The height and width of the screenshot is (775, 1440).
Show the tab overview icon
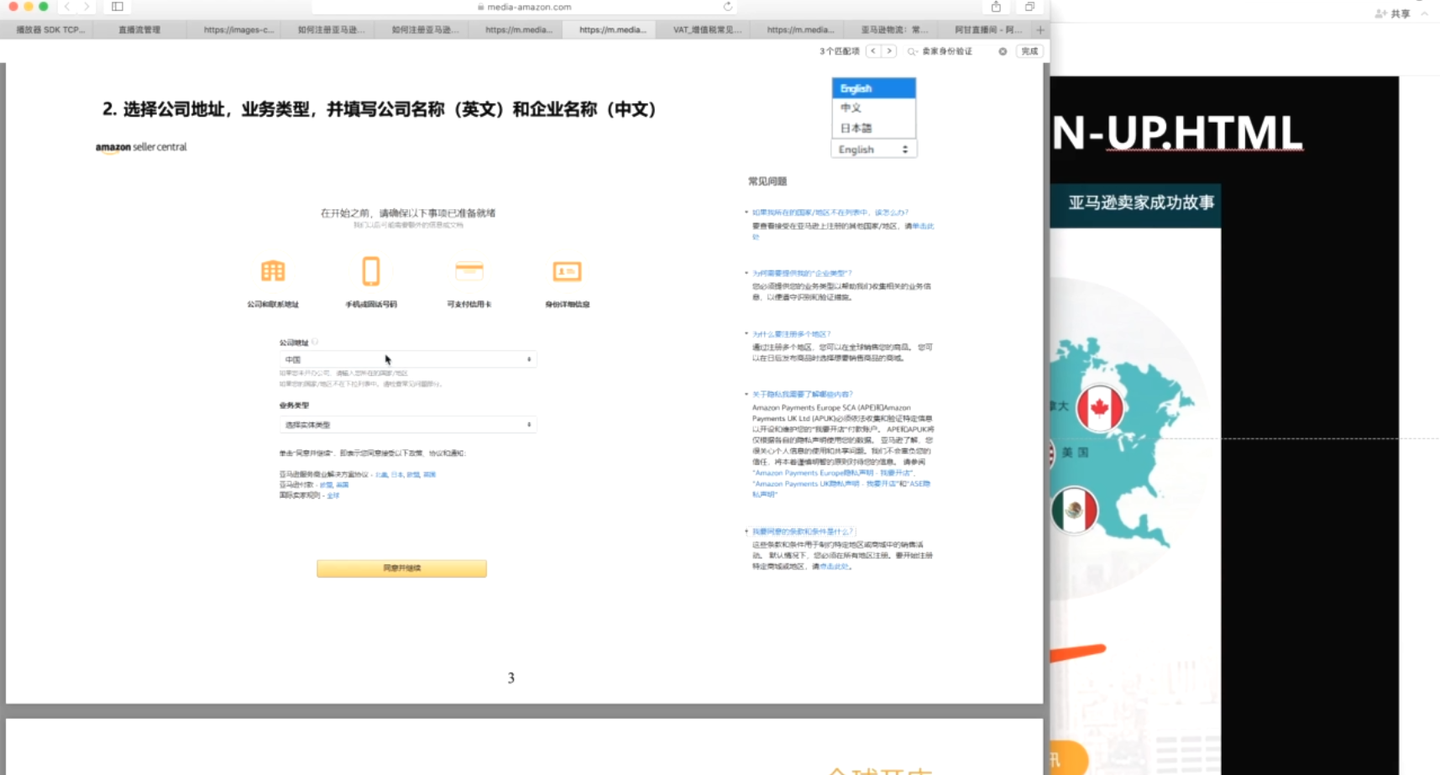[1029, 6]
